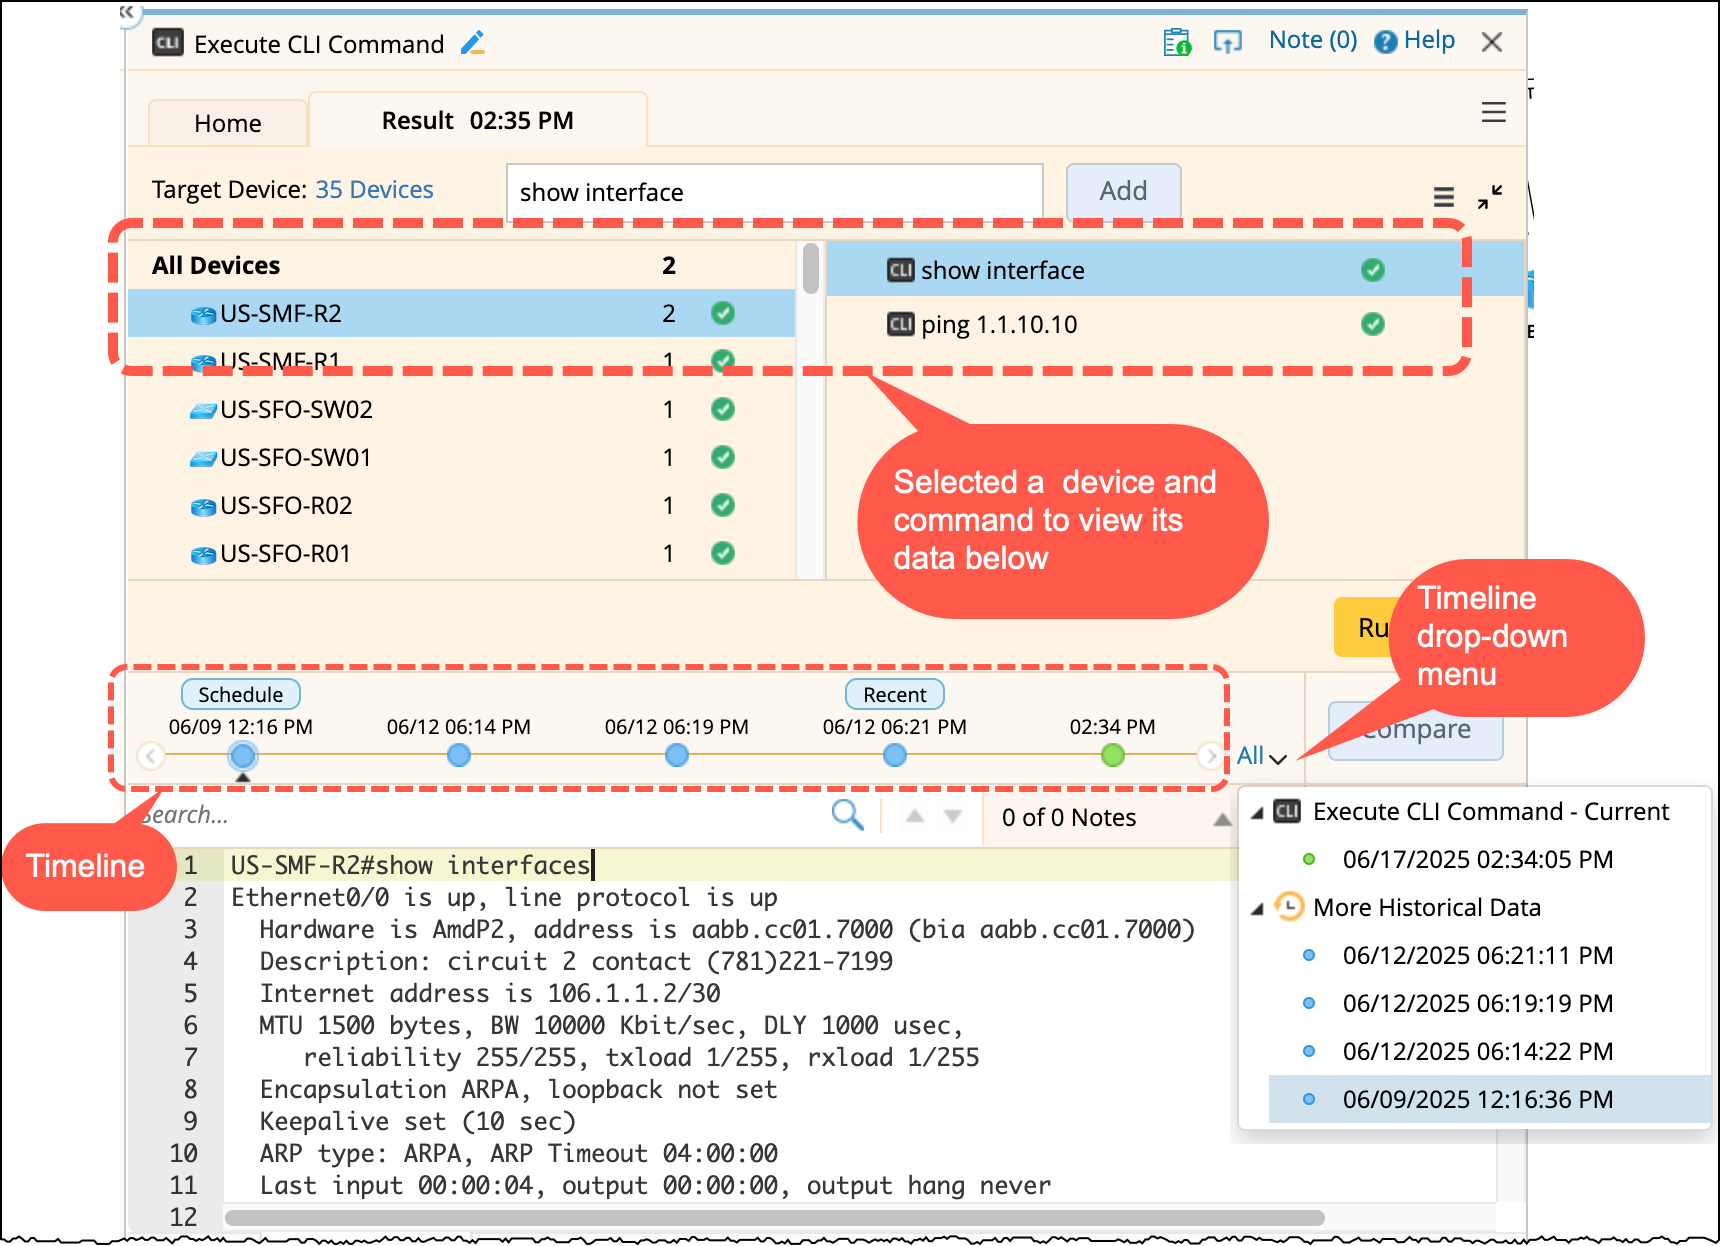Image resolution: width=1720 pixels, height=1246 pixels.
Task: Click the clipboard info icon in header
Action: 1177,42
